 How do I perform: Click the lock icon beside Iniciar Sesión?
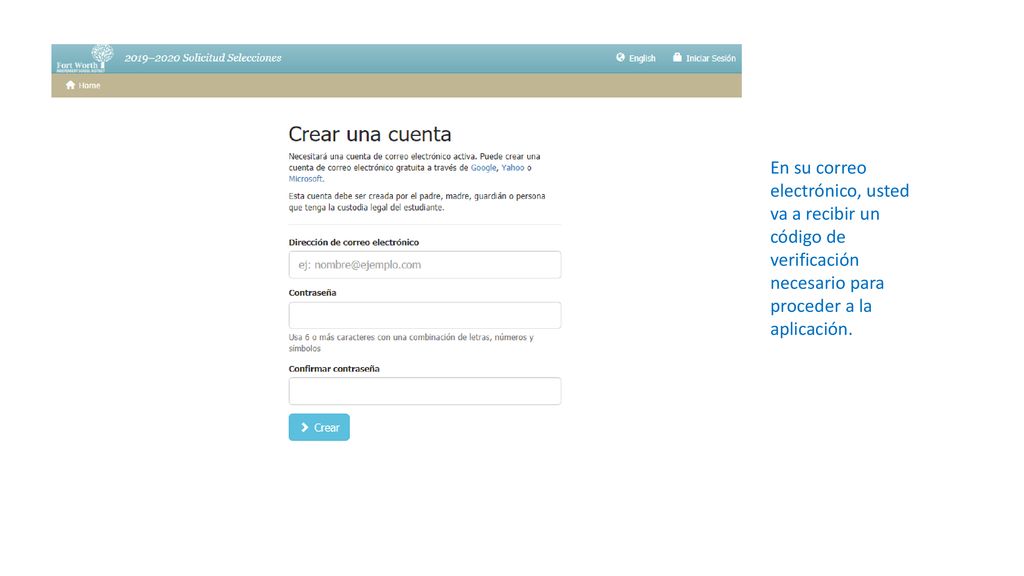pyautogui.click(x=677, y=57)
